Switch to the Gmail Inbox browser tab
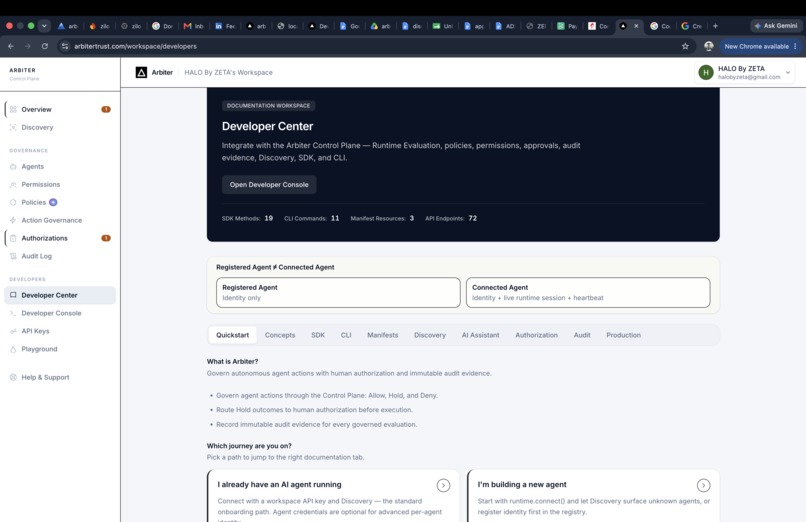Viewport: 806px width, 522px height. point(193,26)
